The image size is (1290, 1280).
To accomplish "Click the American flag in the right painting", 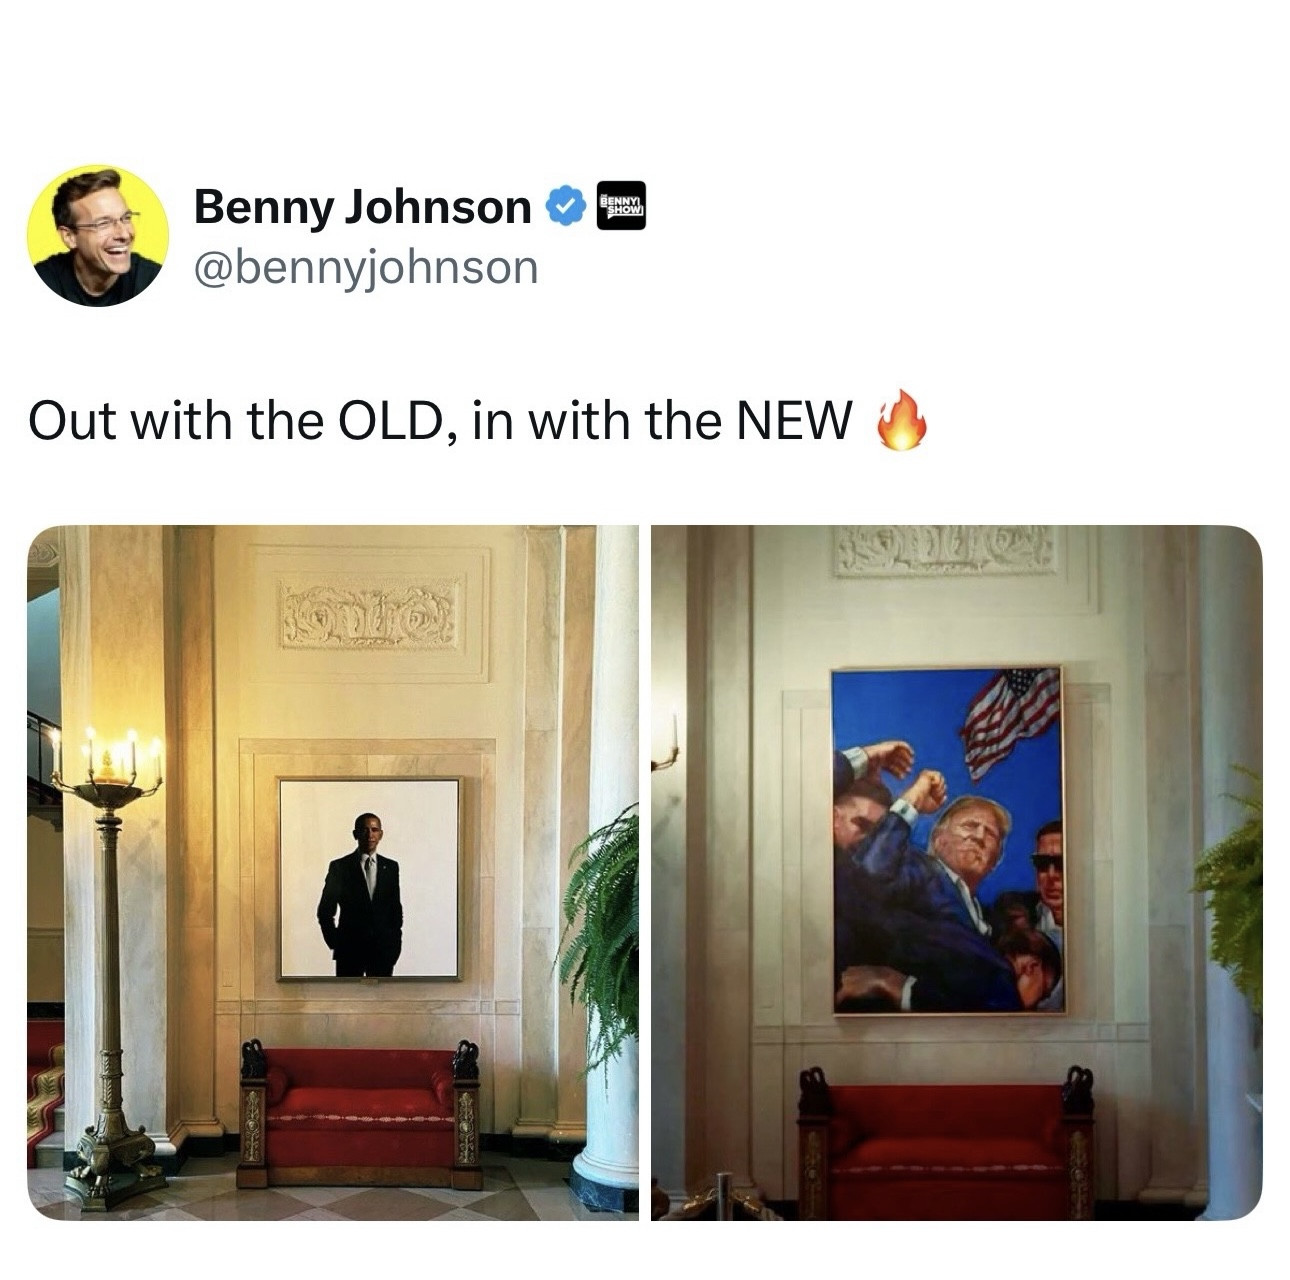I will pyautogui.click(x=1011, y=718).
